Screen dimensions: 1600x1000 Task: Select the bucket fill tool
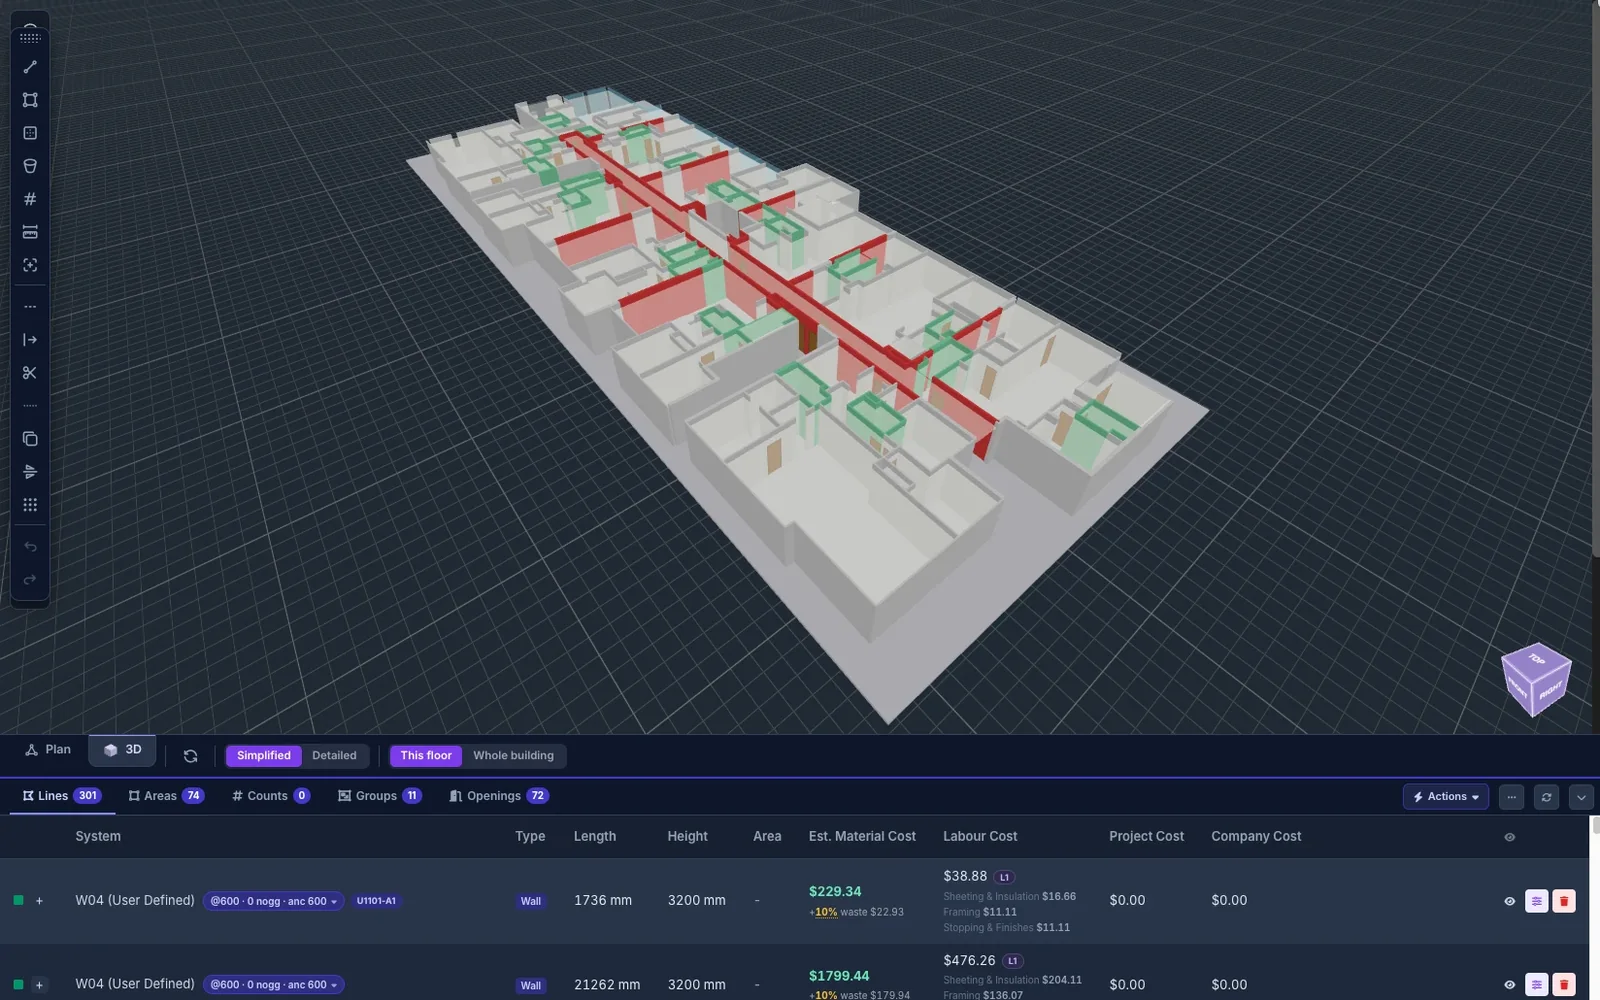30,166
